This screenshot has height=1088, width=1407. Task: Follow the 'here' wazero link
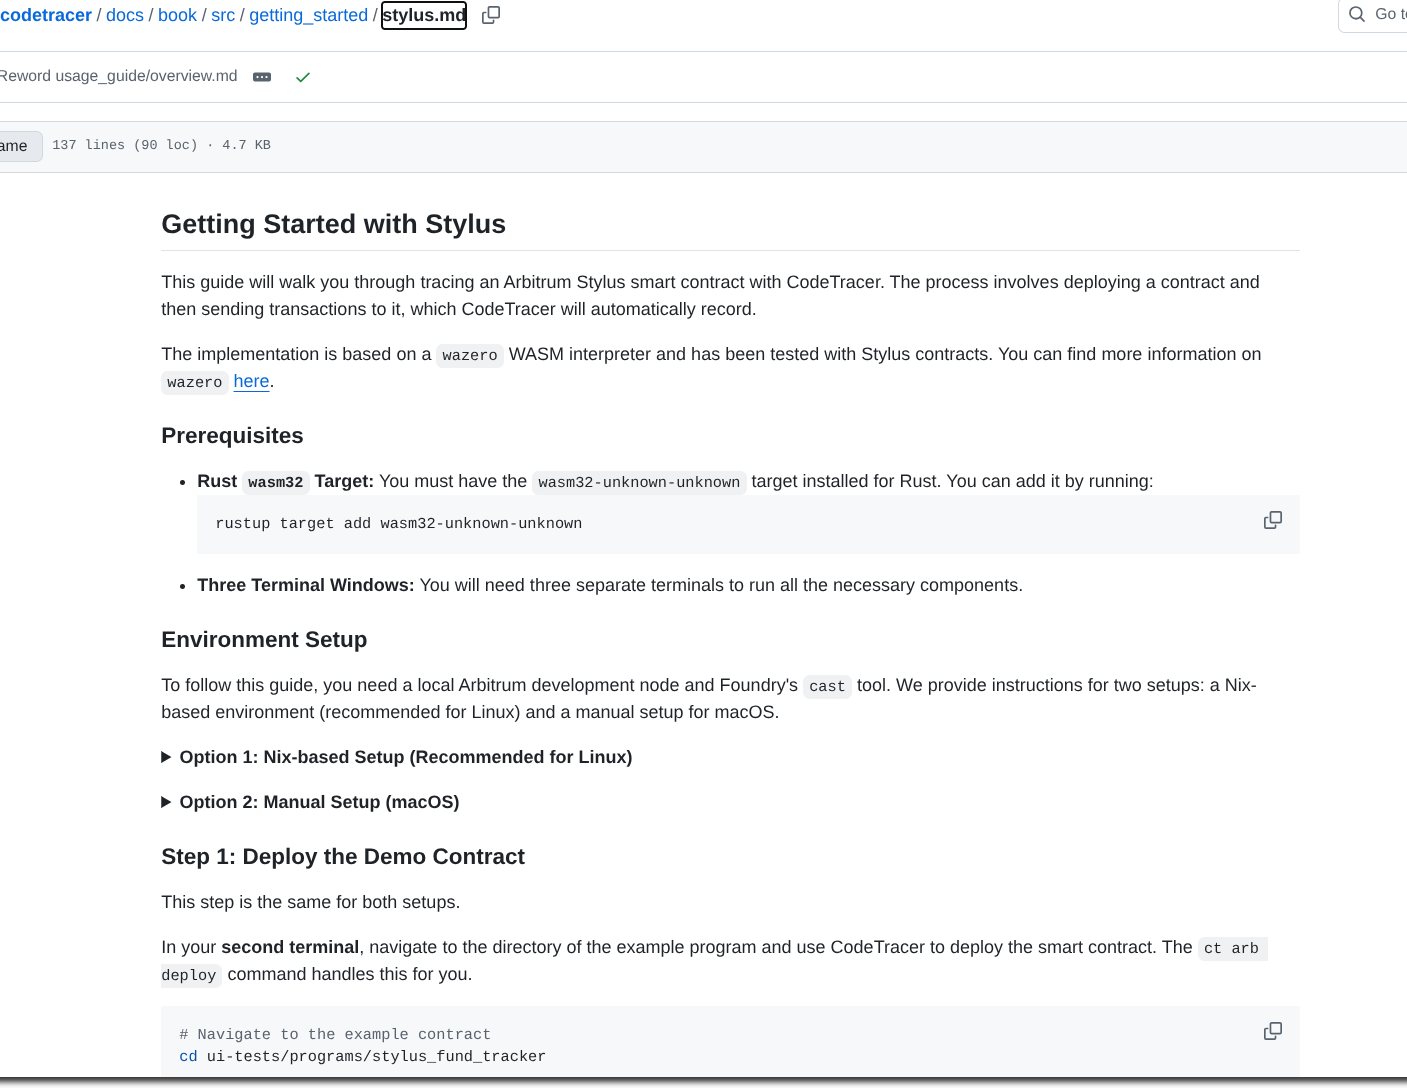[x=251, y=381]
